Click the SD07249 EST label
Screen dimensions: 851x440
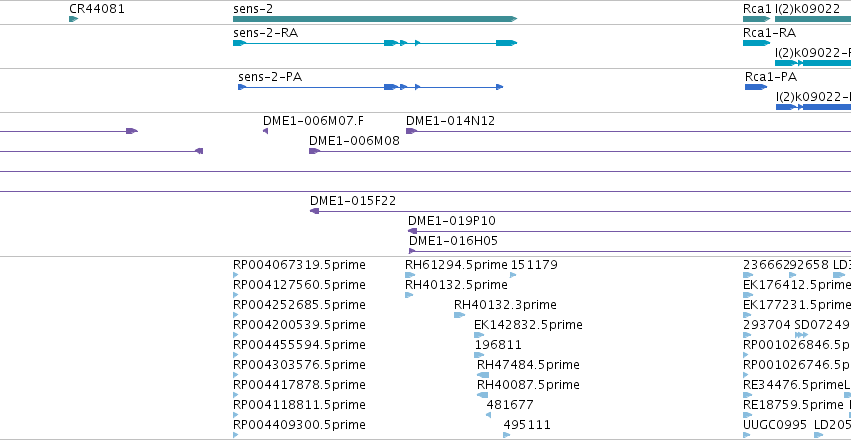[822, 324]
